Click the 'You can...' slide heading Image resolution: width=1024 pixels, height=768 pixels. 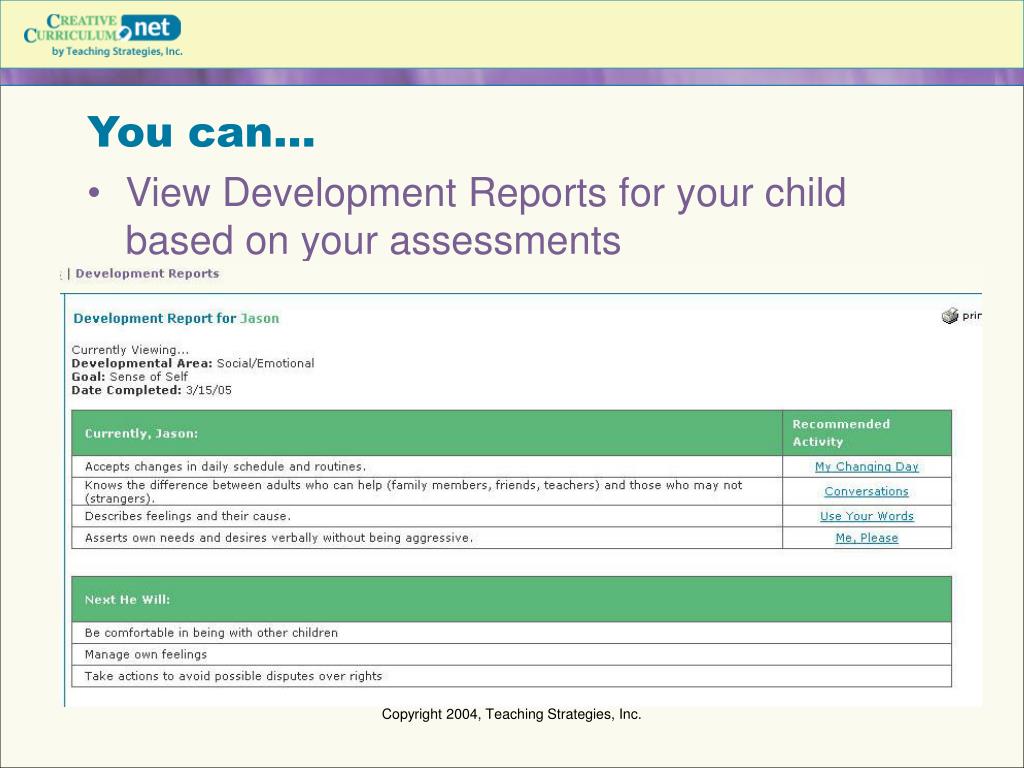(201, 132)
